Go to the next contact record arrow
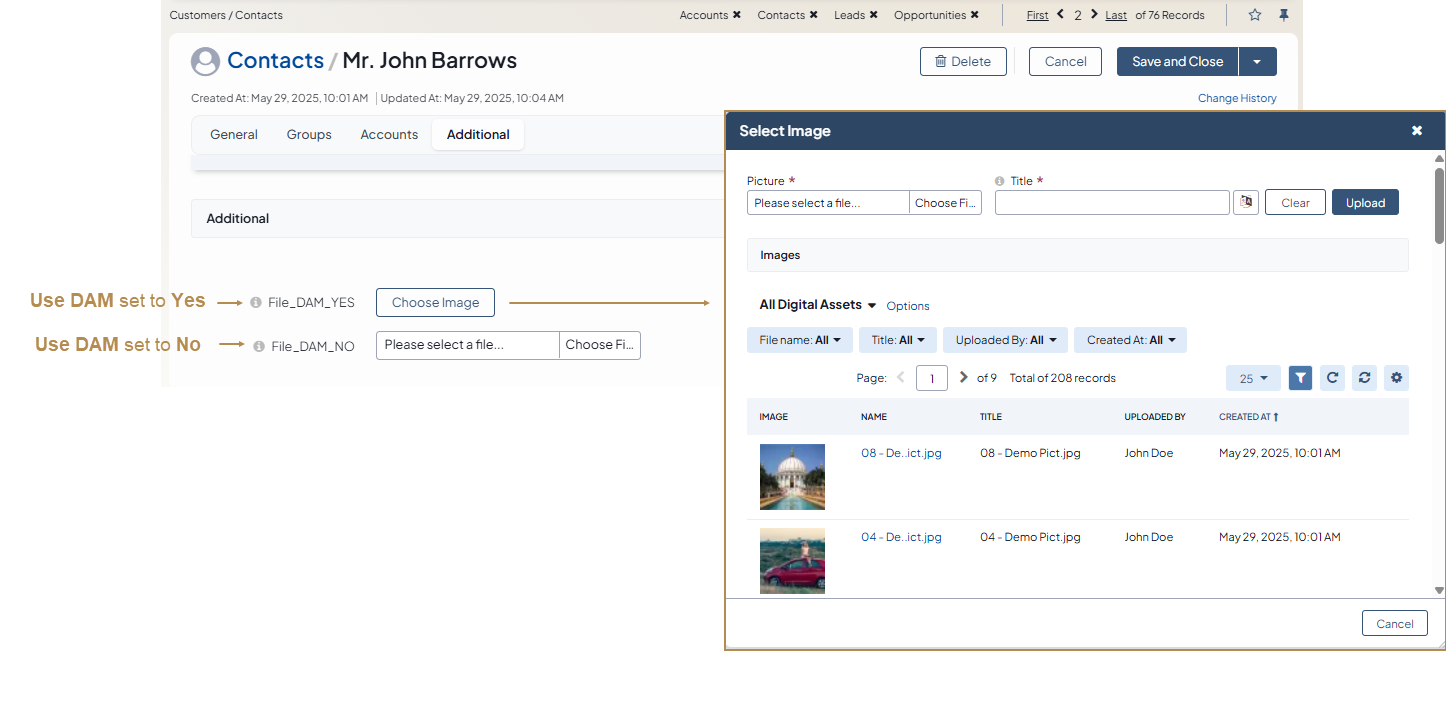 click(x=1095, y=15)
